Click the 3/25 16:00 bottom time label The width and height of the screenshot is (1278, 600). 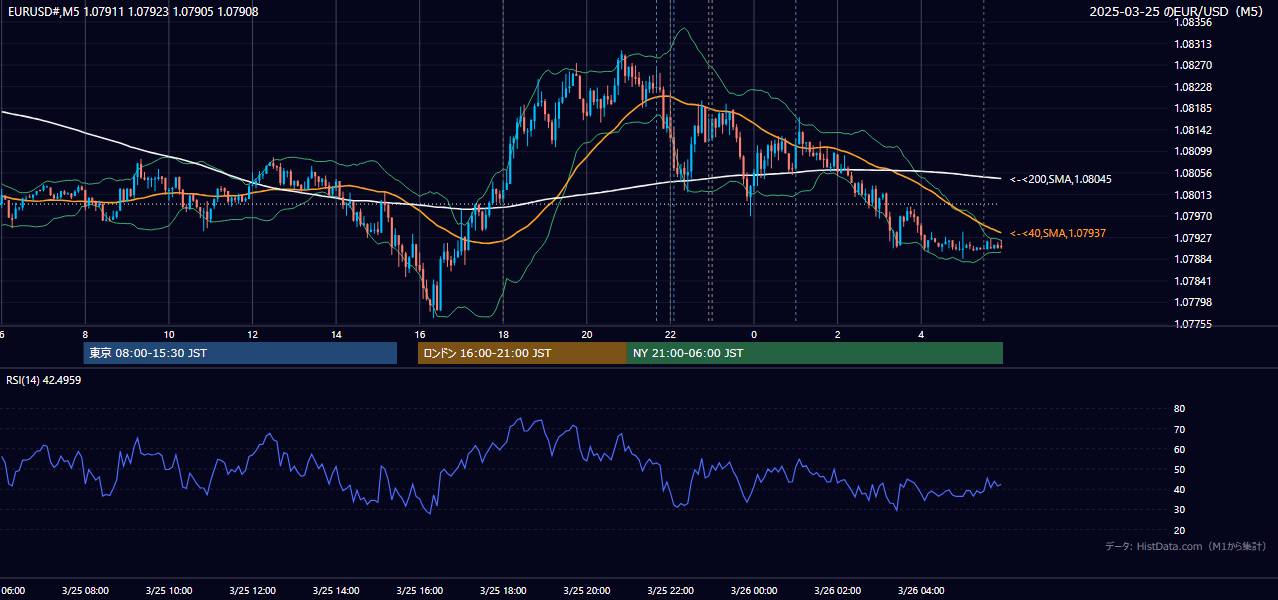coord(419,591)
